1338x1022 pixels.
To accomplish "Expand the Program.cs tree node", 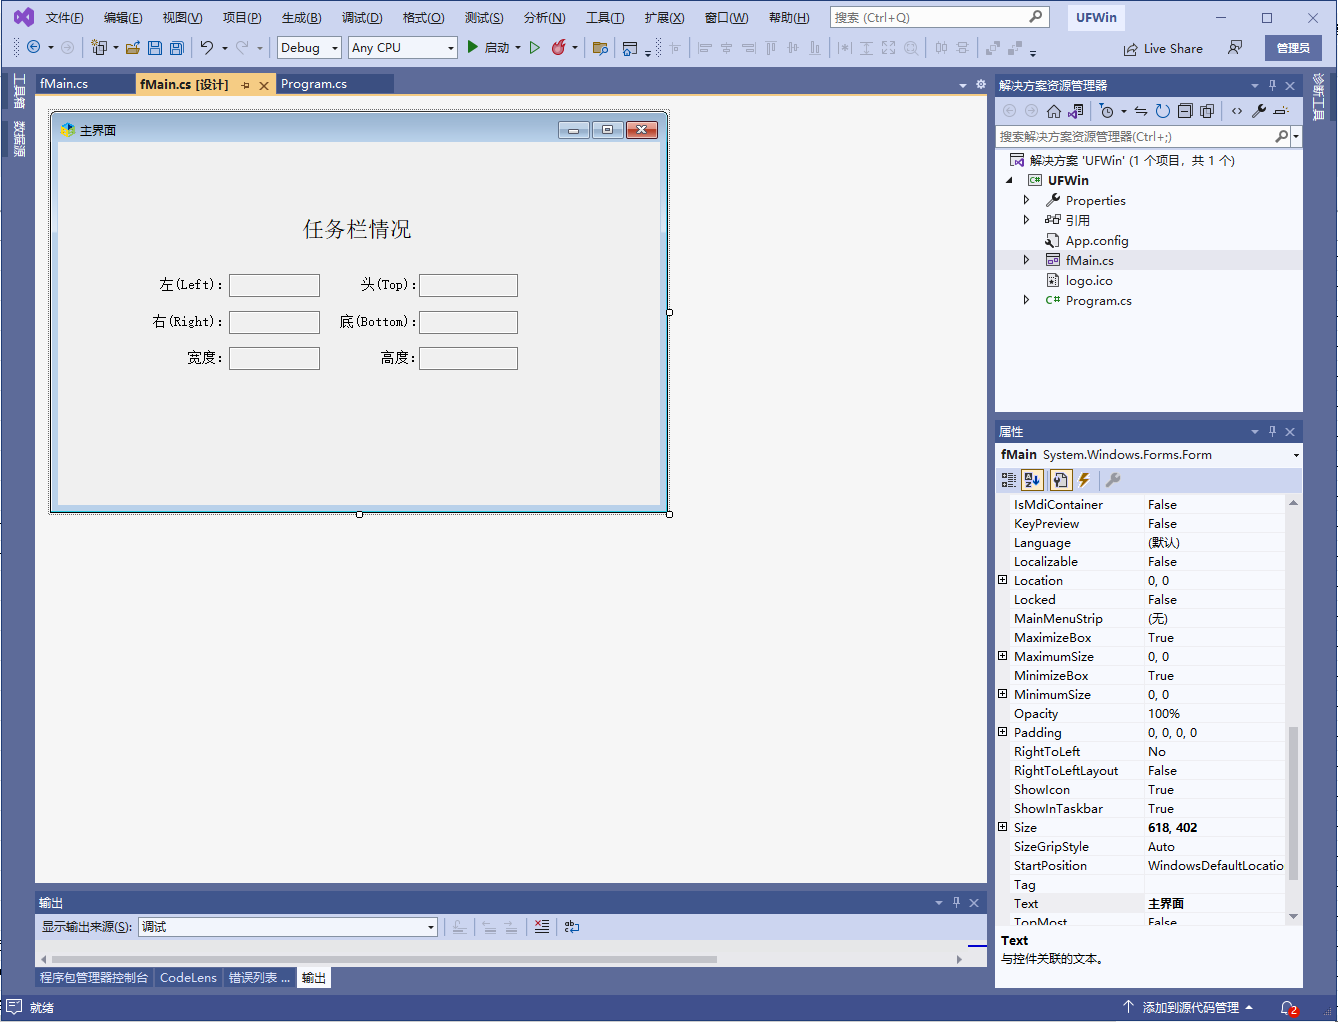I will point(1026,300).
